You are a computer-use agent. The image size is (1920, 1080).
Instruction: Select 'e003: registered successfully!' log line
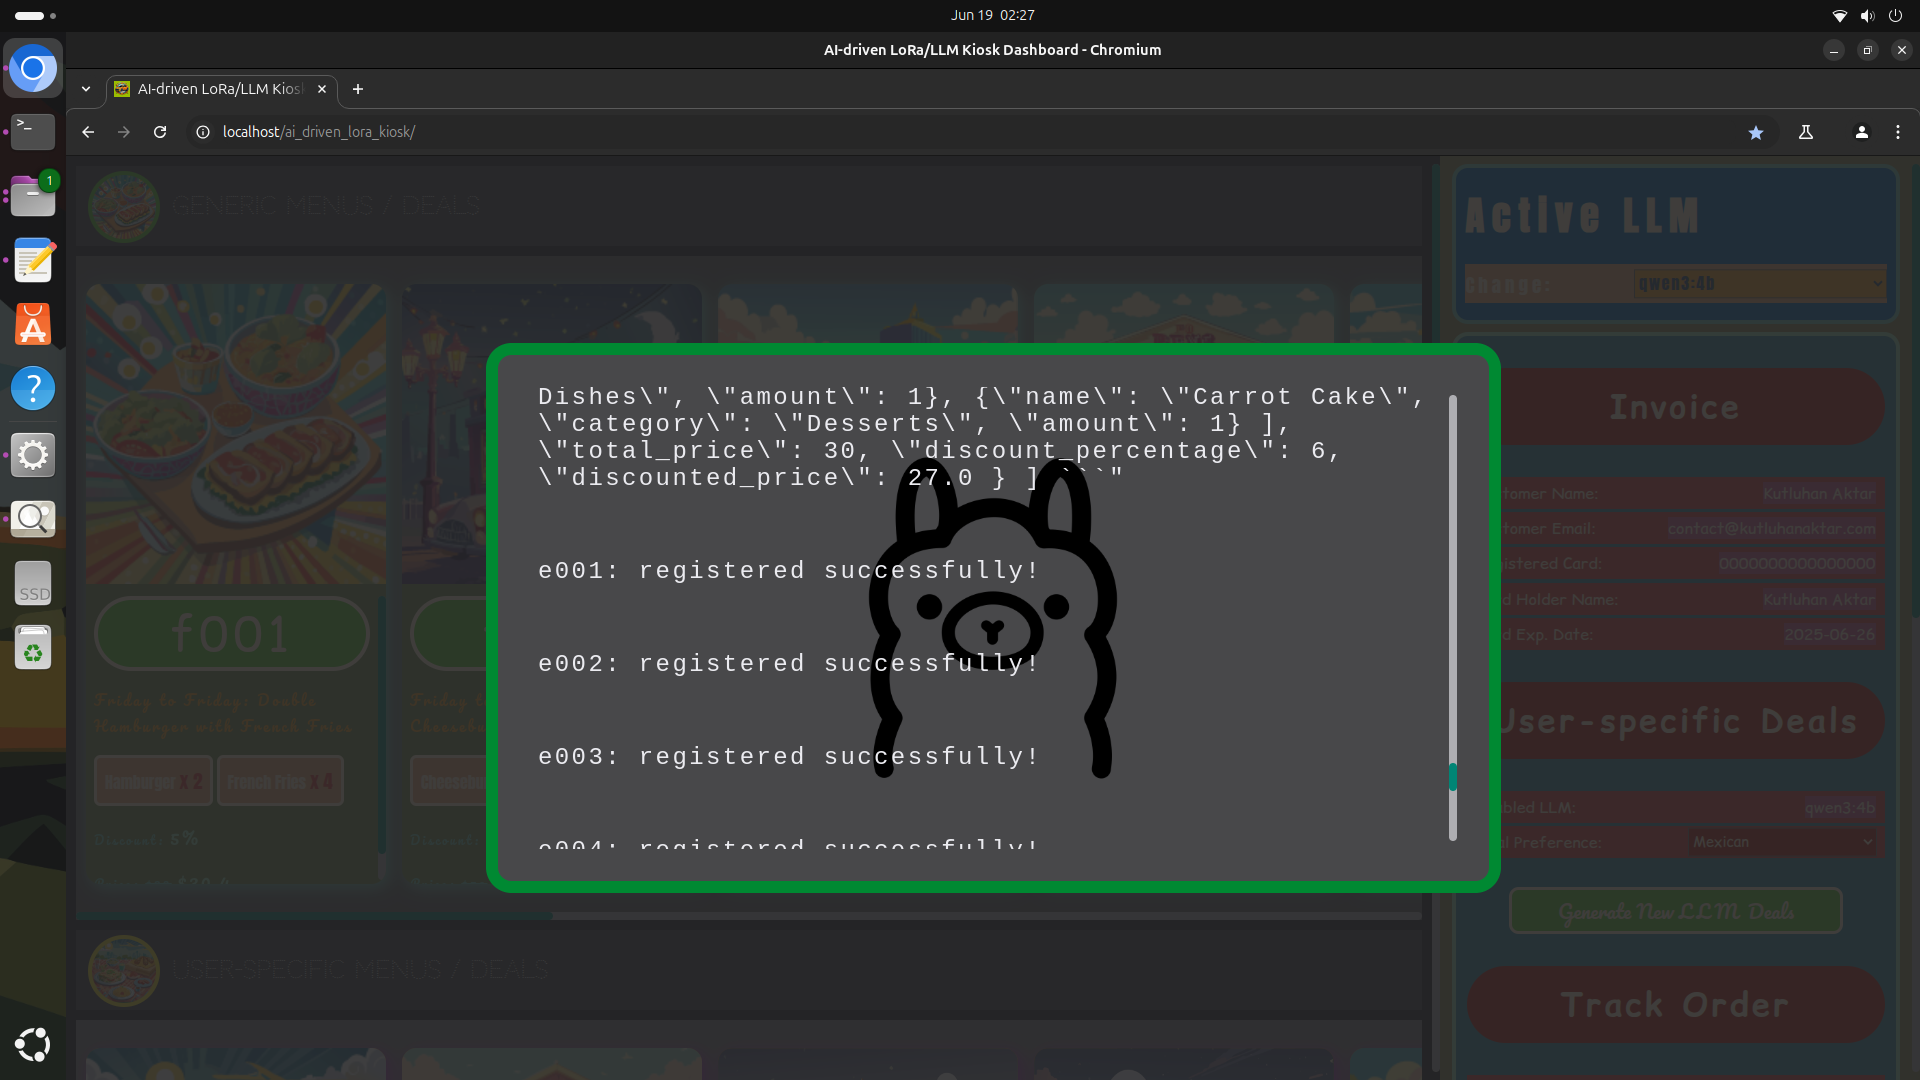(789, 757)
